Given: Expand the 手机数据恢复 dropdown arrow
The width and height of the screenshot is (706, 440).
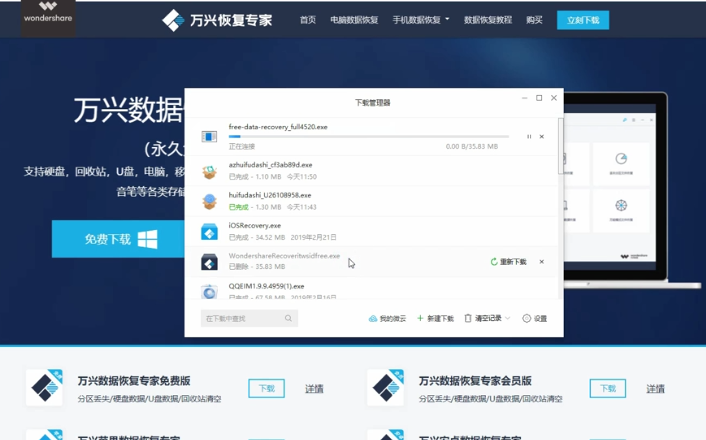Looking at the screenshot, I should (x=447, y=19).
